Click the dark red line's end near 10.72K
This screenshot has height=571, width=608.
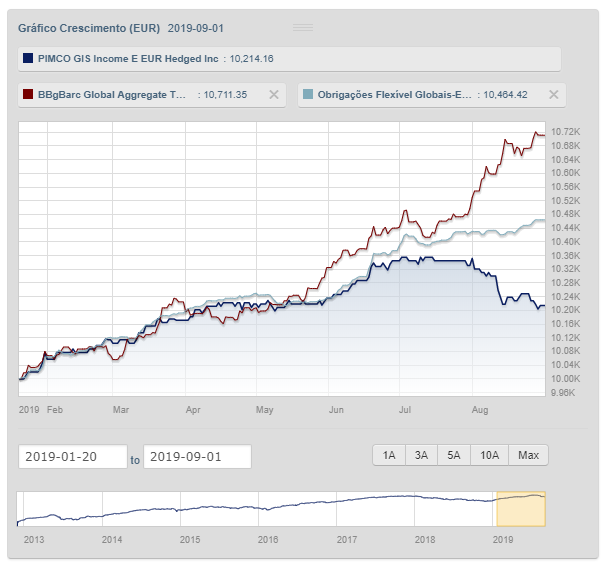tap(541, 134)
